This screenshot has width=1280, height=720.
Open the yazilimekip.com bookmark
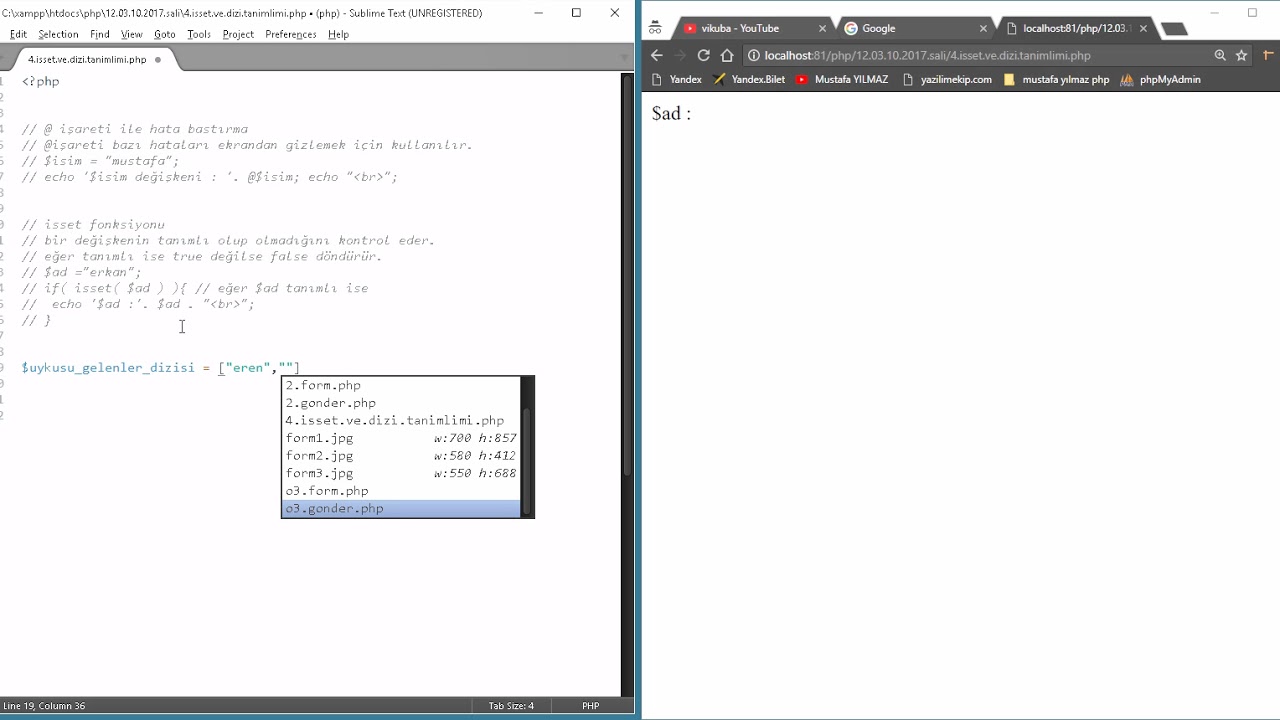click(947, 79)
